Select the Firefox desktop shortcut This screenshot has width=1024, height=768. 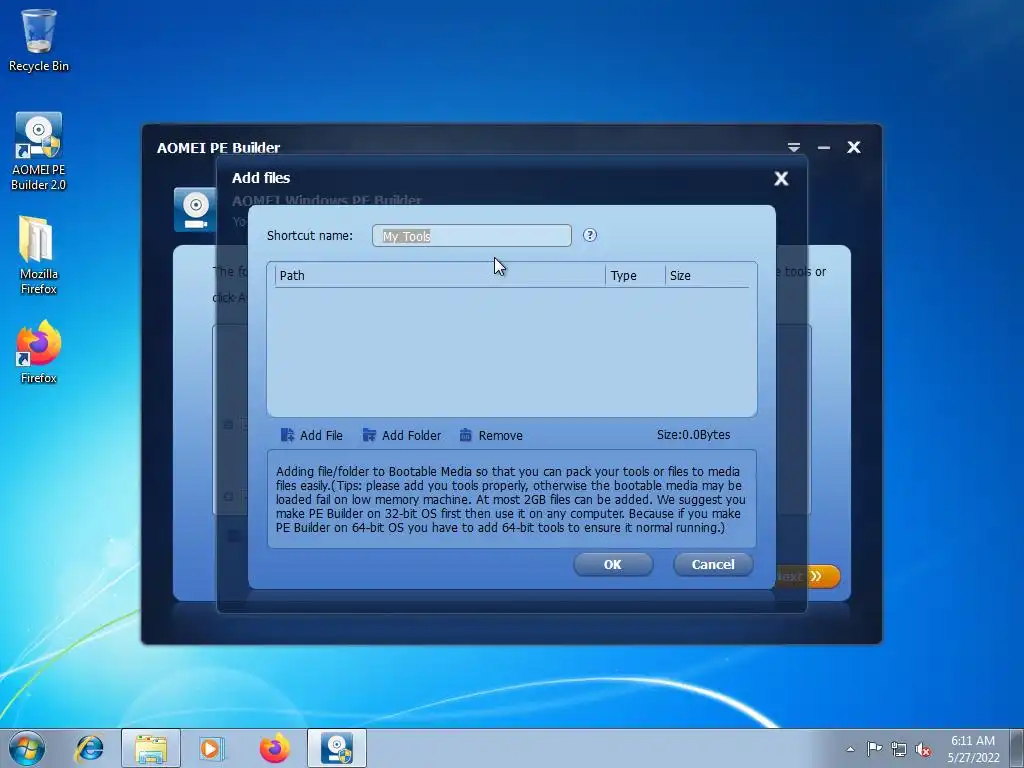pos(39,351)
